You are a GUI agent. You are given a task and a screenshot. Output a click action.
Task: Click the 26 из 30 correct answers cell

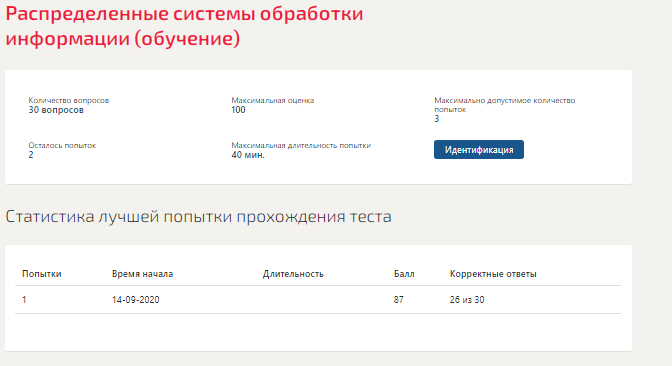[x=467, y=300]
